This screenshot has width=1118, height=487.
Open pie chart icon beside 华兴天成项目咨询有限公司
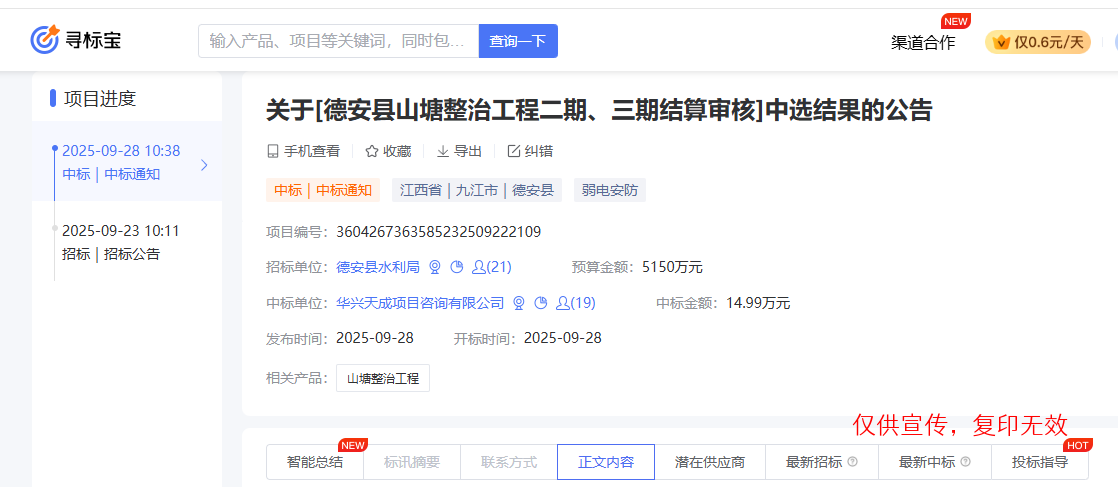coord(541,303)
